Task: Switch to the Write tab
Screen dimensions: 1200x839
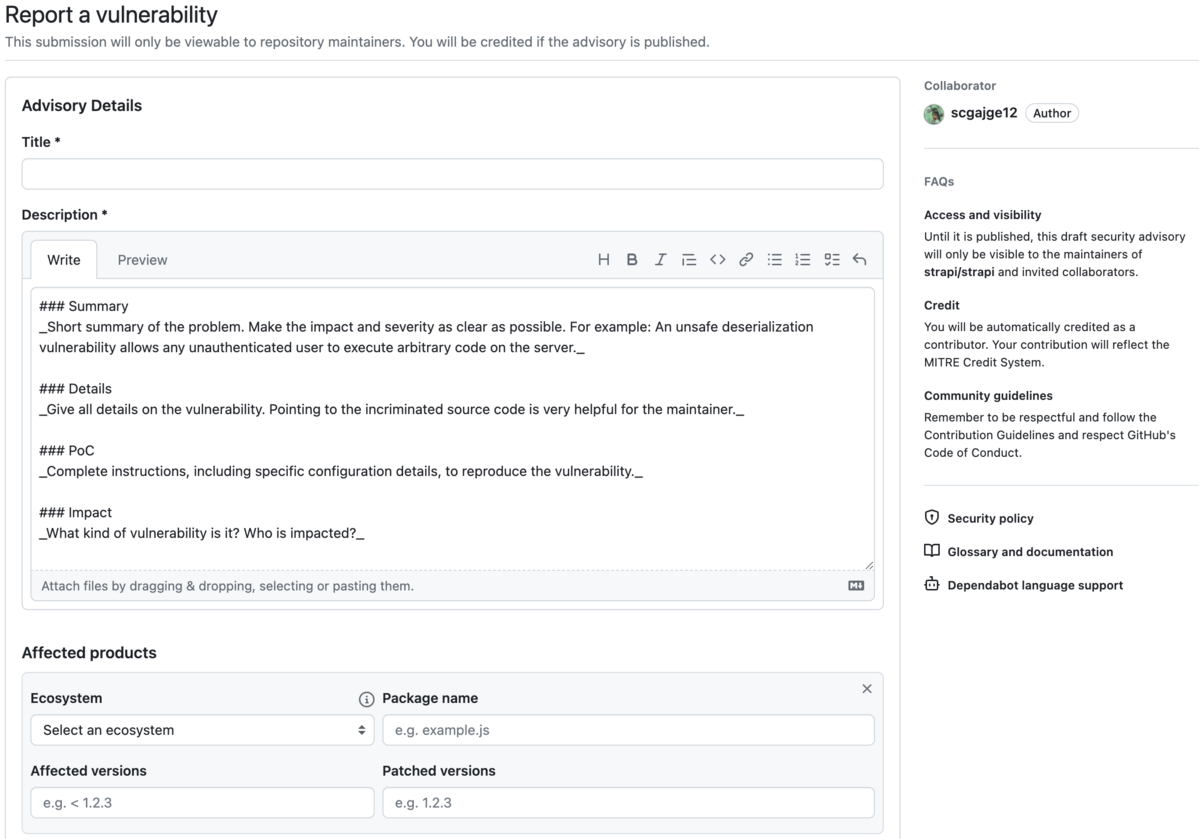Action: pyautogui.click(x=64, y=260)
